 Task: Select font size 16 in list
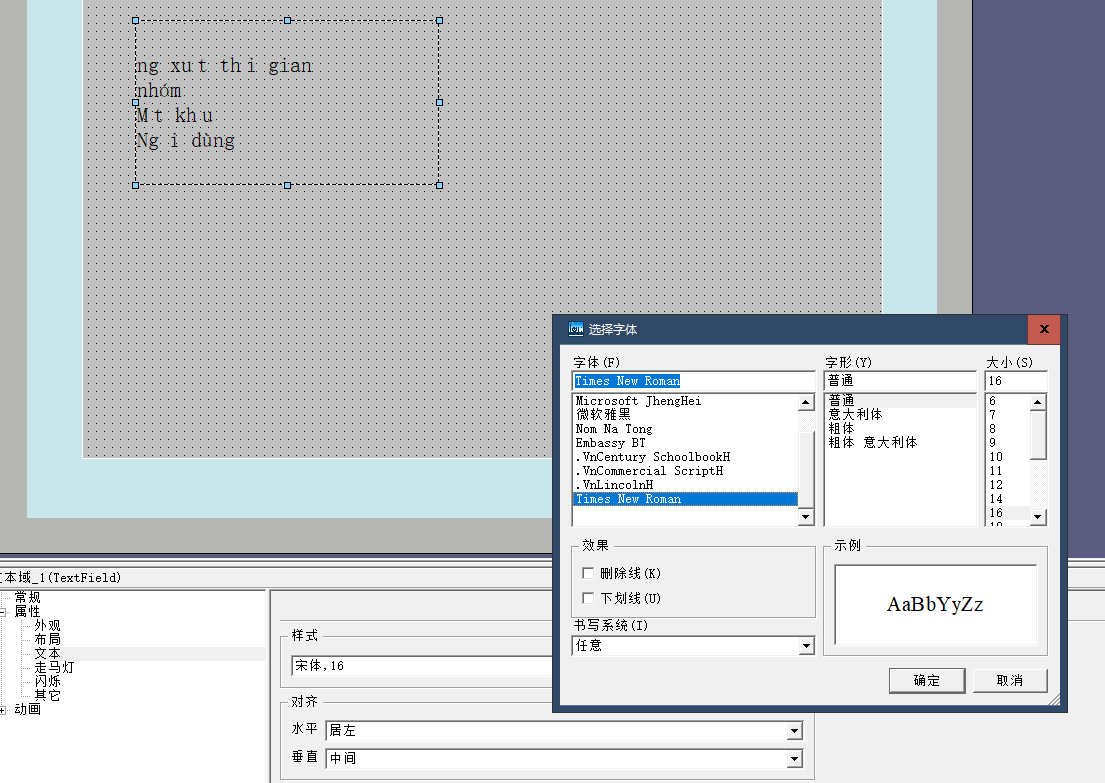pyautogui.click(x=1008, y=513)
